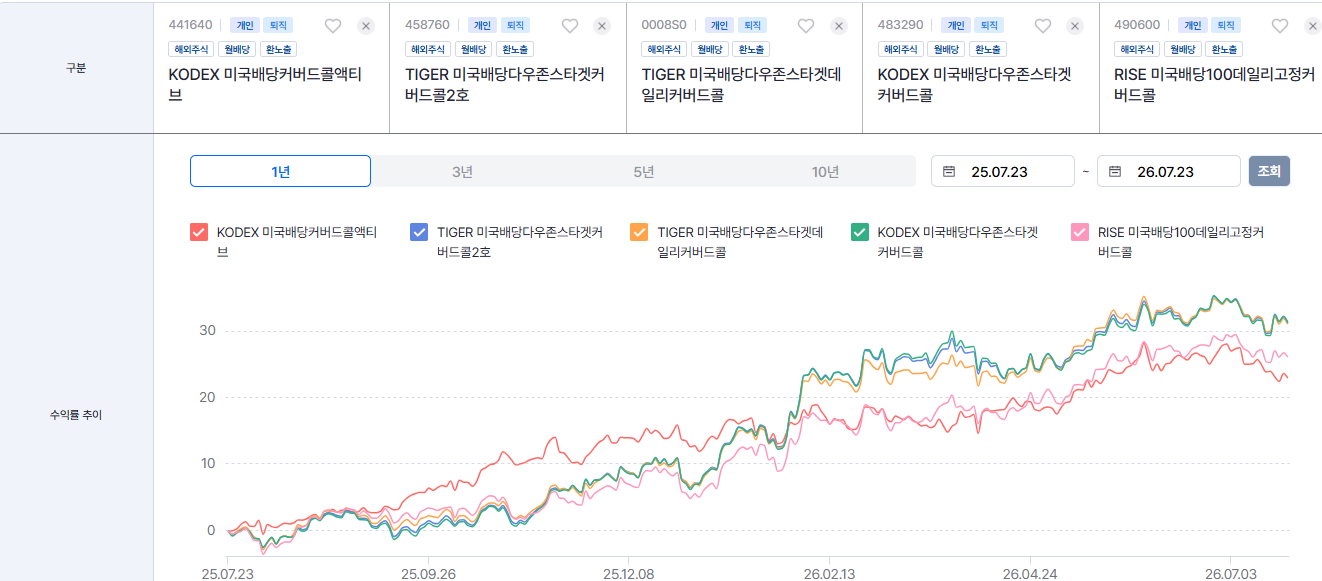This screenshot has height=581, width=1322.
Task: Click x-axis date label 25.12.08
Action: tap(628, 574)
